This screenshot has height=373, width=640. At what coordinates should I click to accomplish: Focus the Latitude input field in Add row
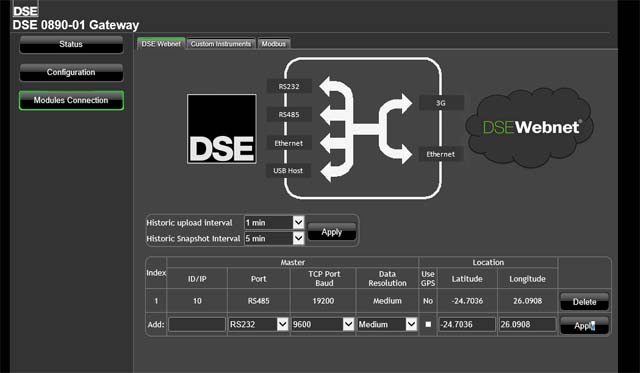click(467, 324)
